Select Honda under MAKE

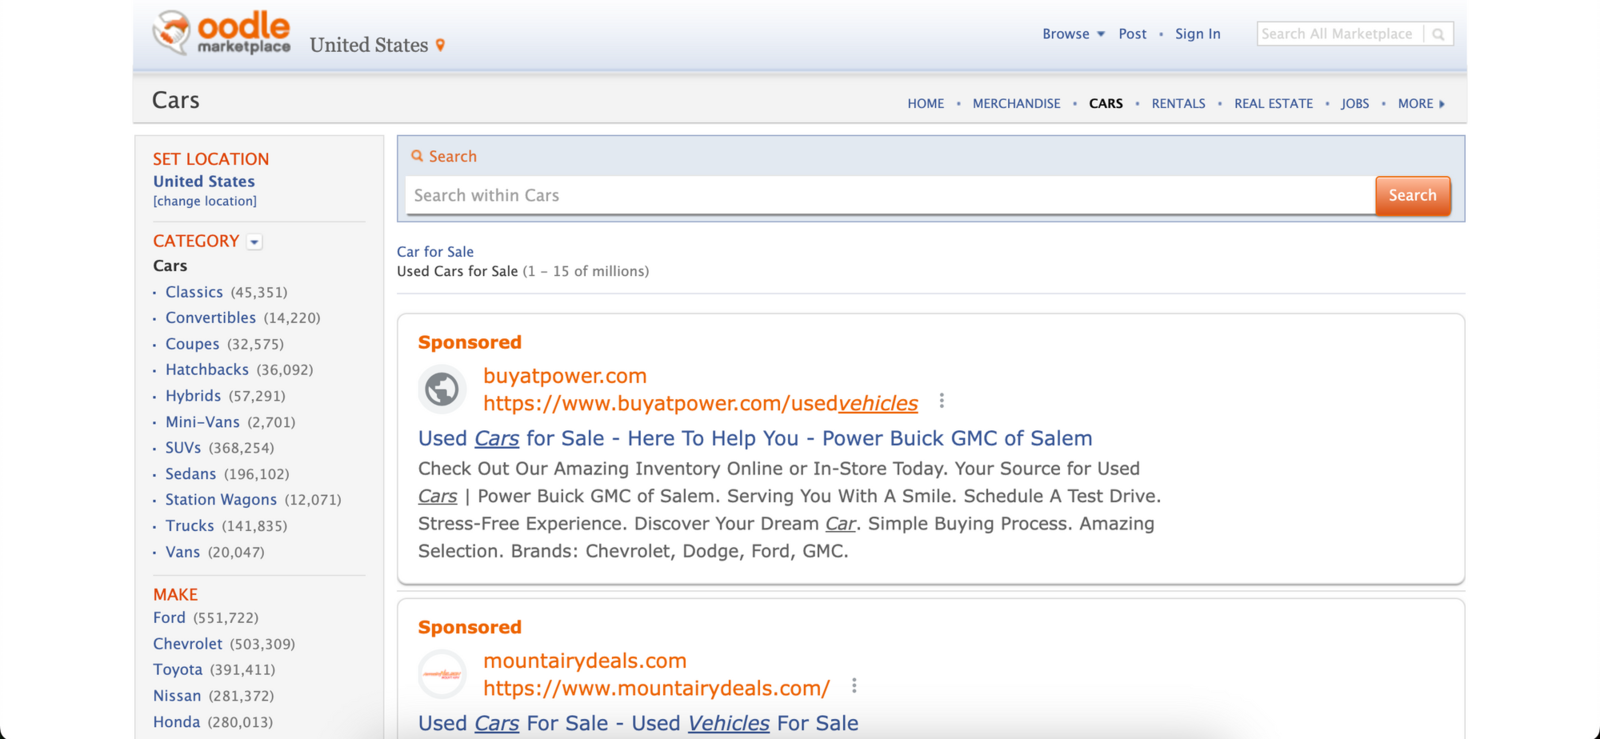click(x=177, y=722)
